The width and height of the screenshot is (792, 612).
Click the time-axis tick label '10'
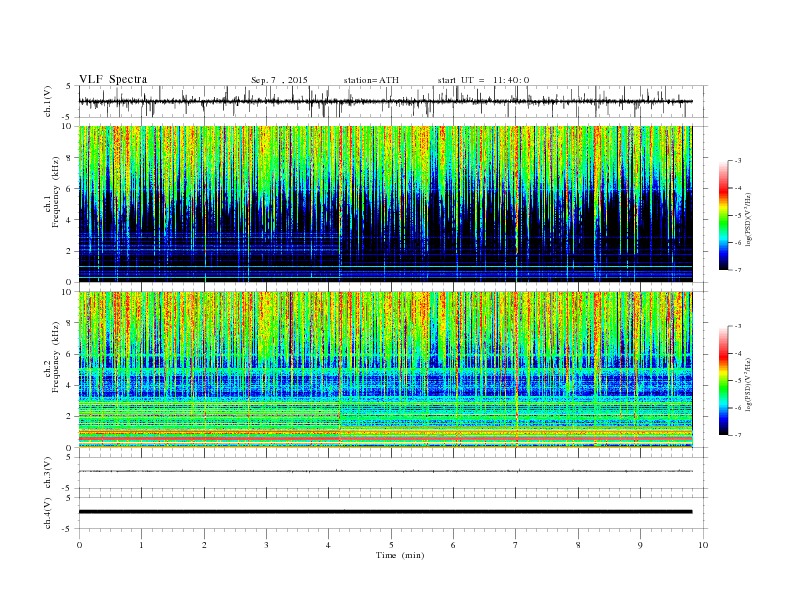[x=703, y=545]
